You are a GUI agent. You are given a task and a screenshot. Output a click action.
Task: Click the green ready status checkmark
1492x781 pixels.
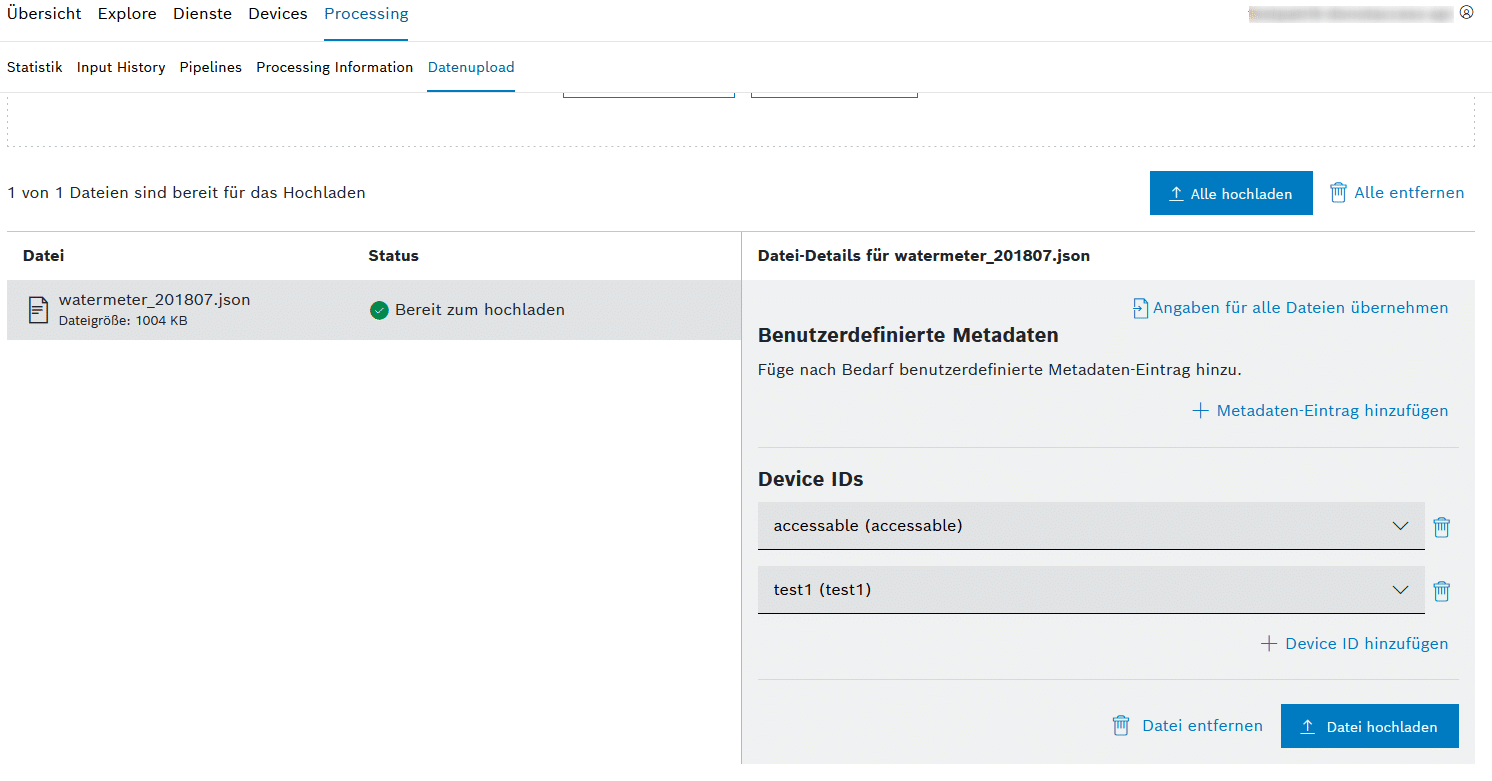[x=379, y=310]
